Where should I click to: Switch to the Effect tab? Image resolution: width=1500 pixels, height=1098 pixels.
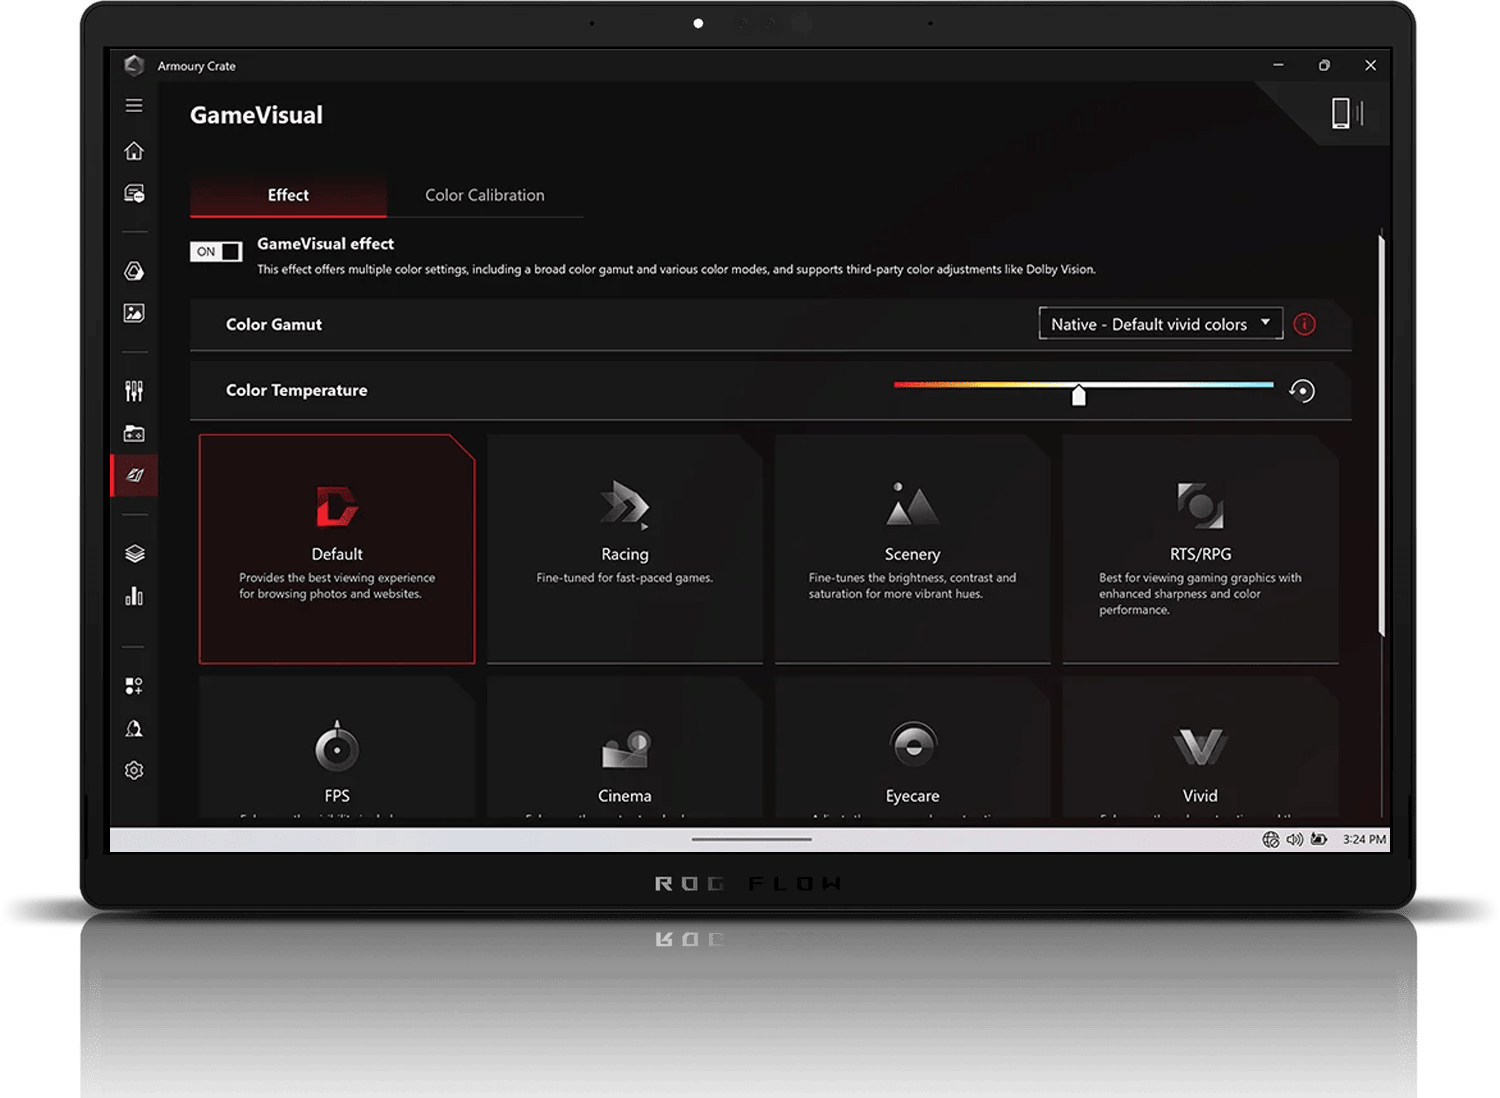pos(288,196)
